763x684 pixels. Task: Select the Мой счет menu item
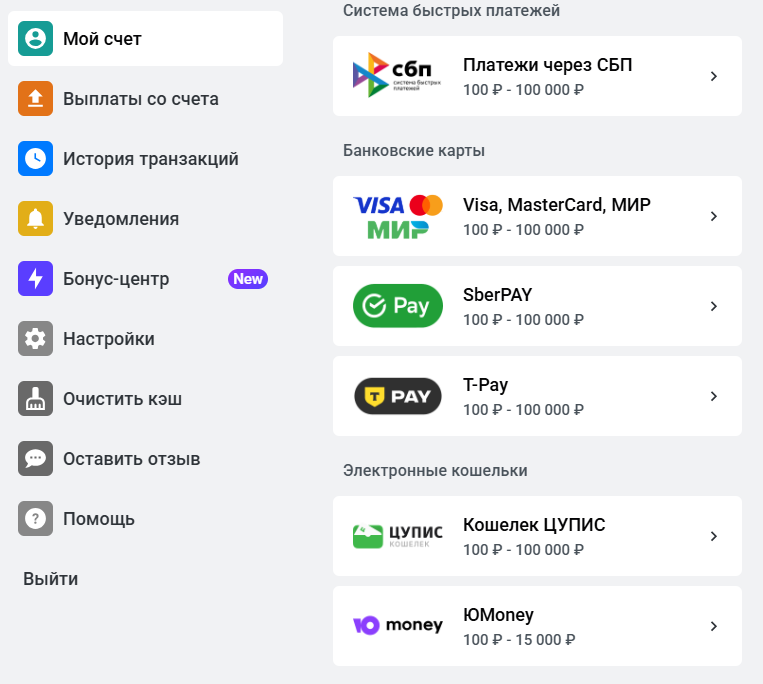(145, 38)
